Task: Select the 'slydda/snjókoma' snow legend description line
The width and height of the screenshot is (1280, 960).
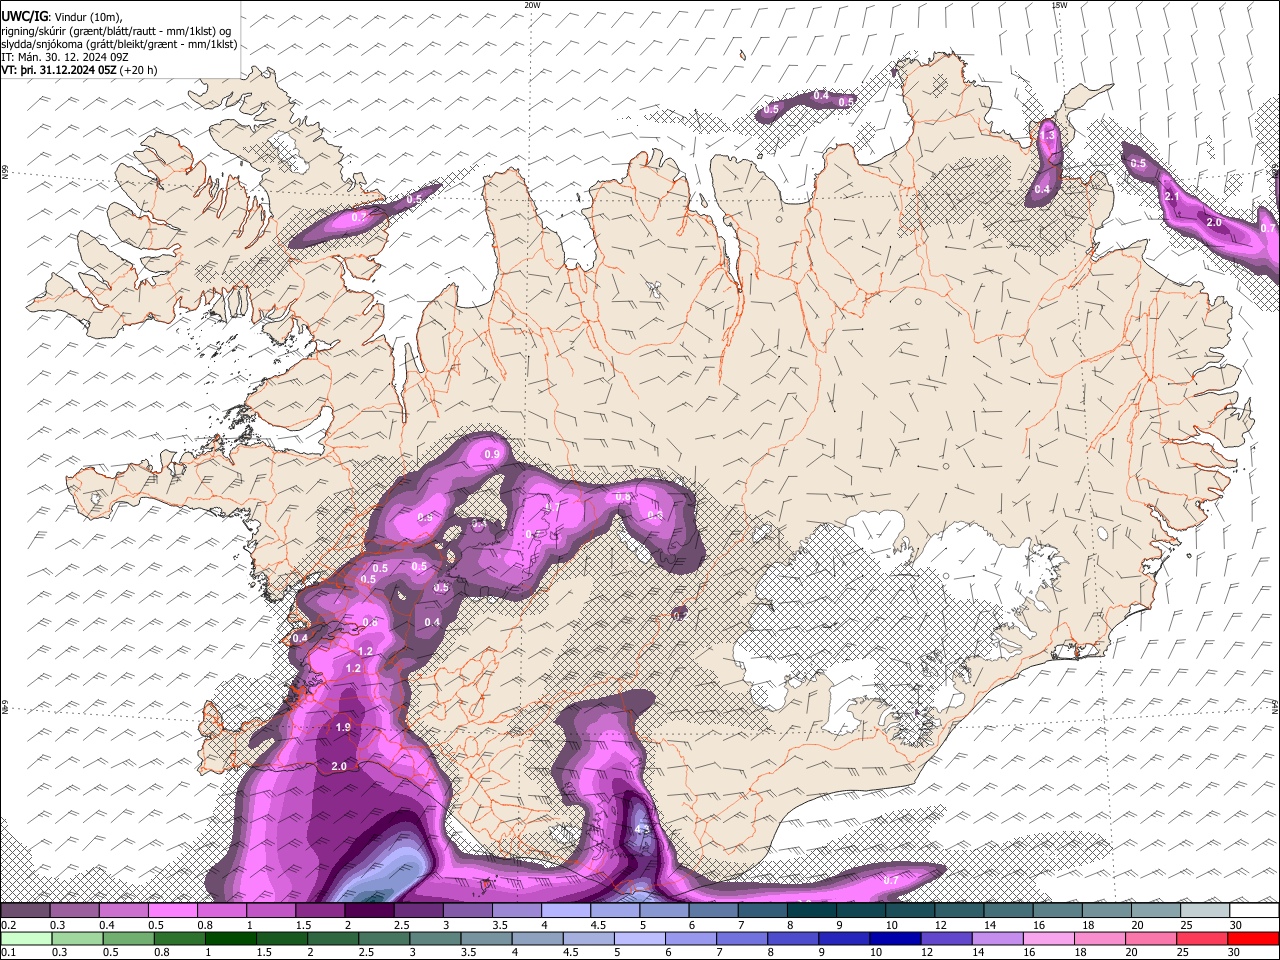Action: tap(119, 44)
